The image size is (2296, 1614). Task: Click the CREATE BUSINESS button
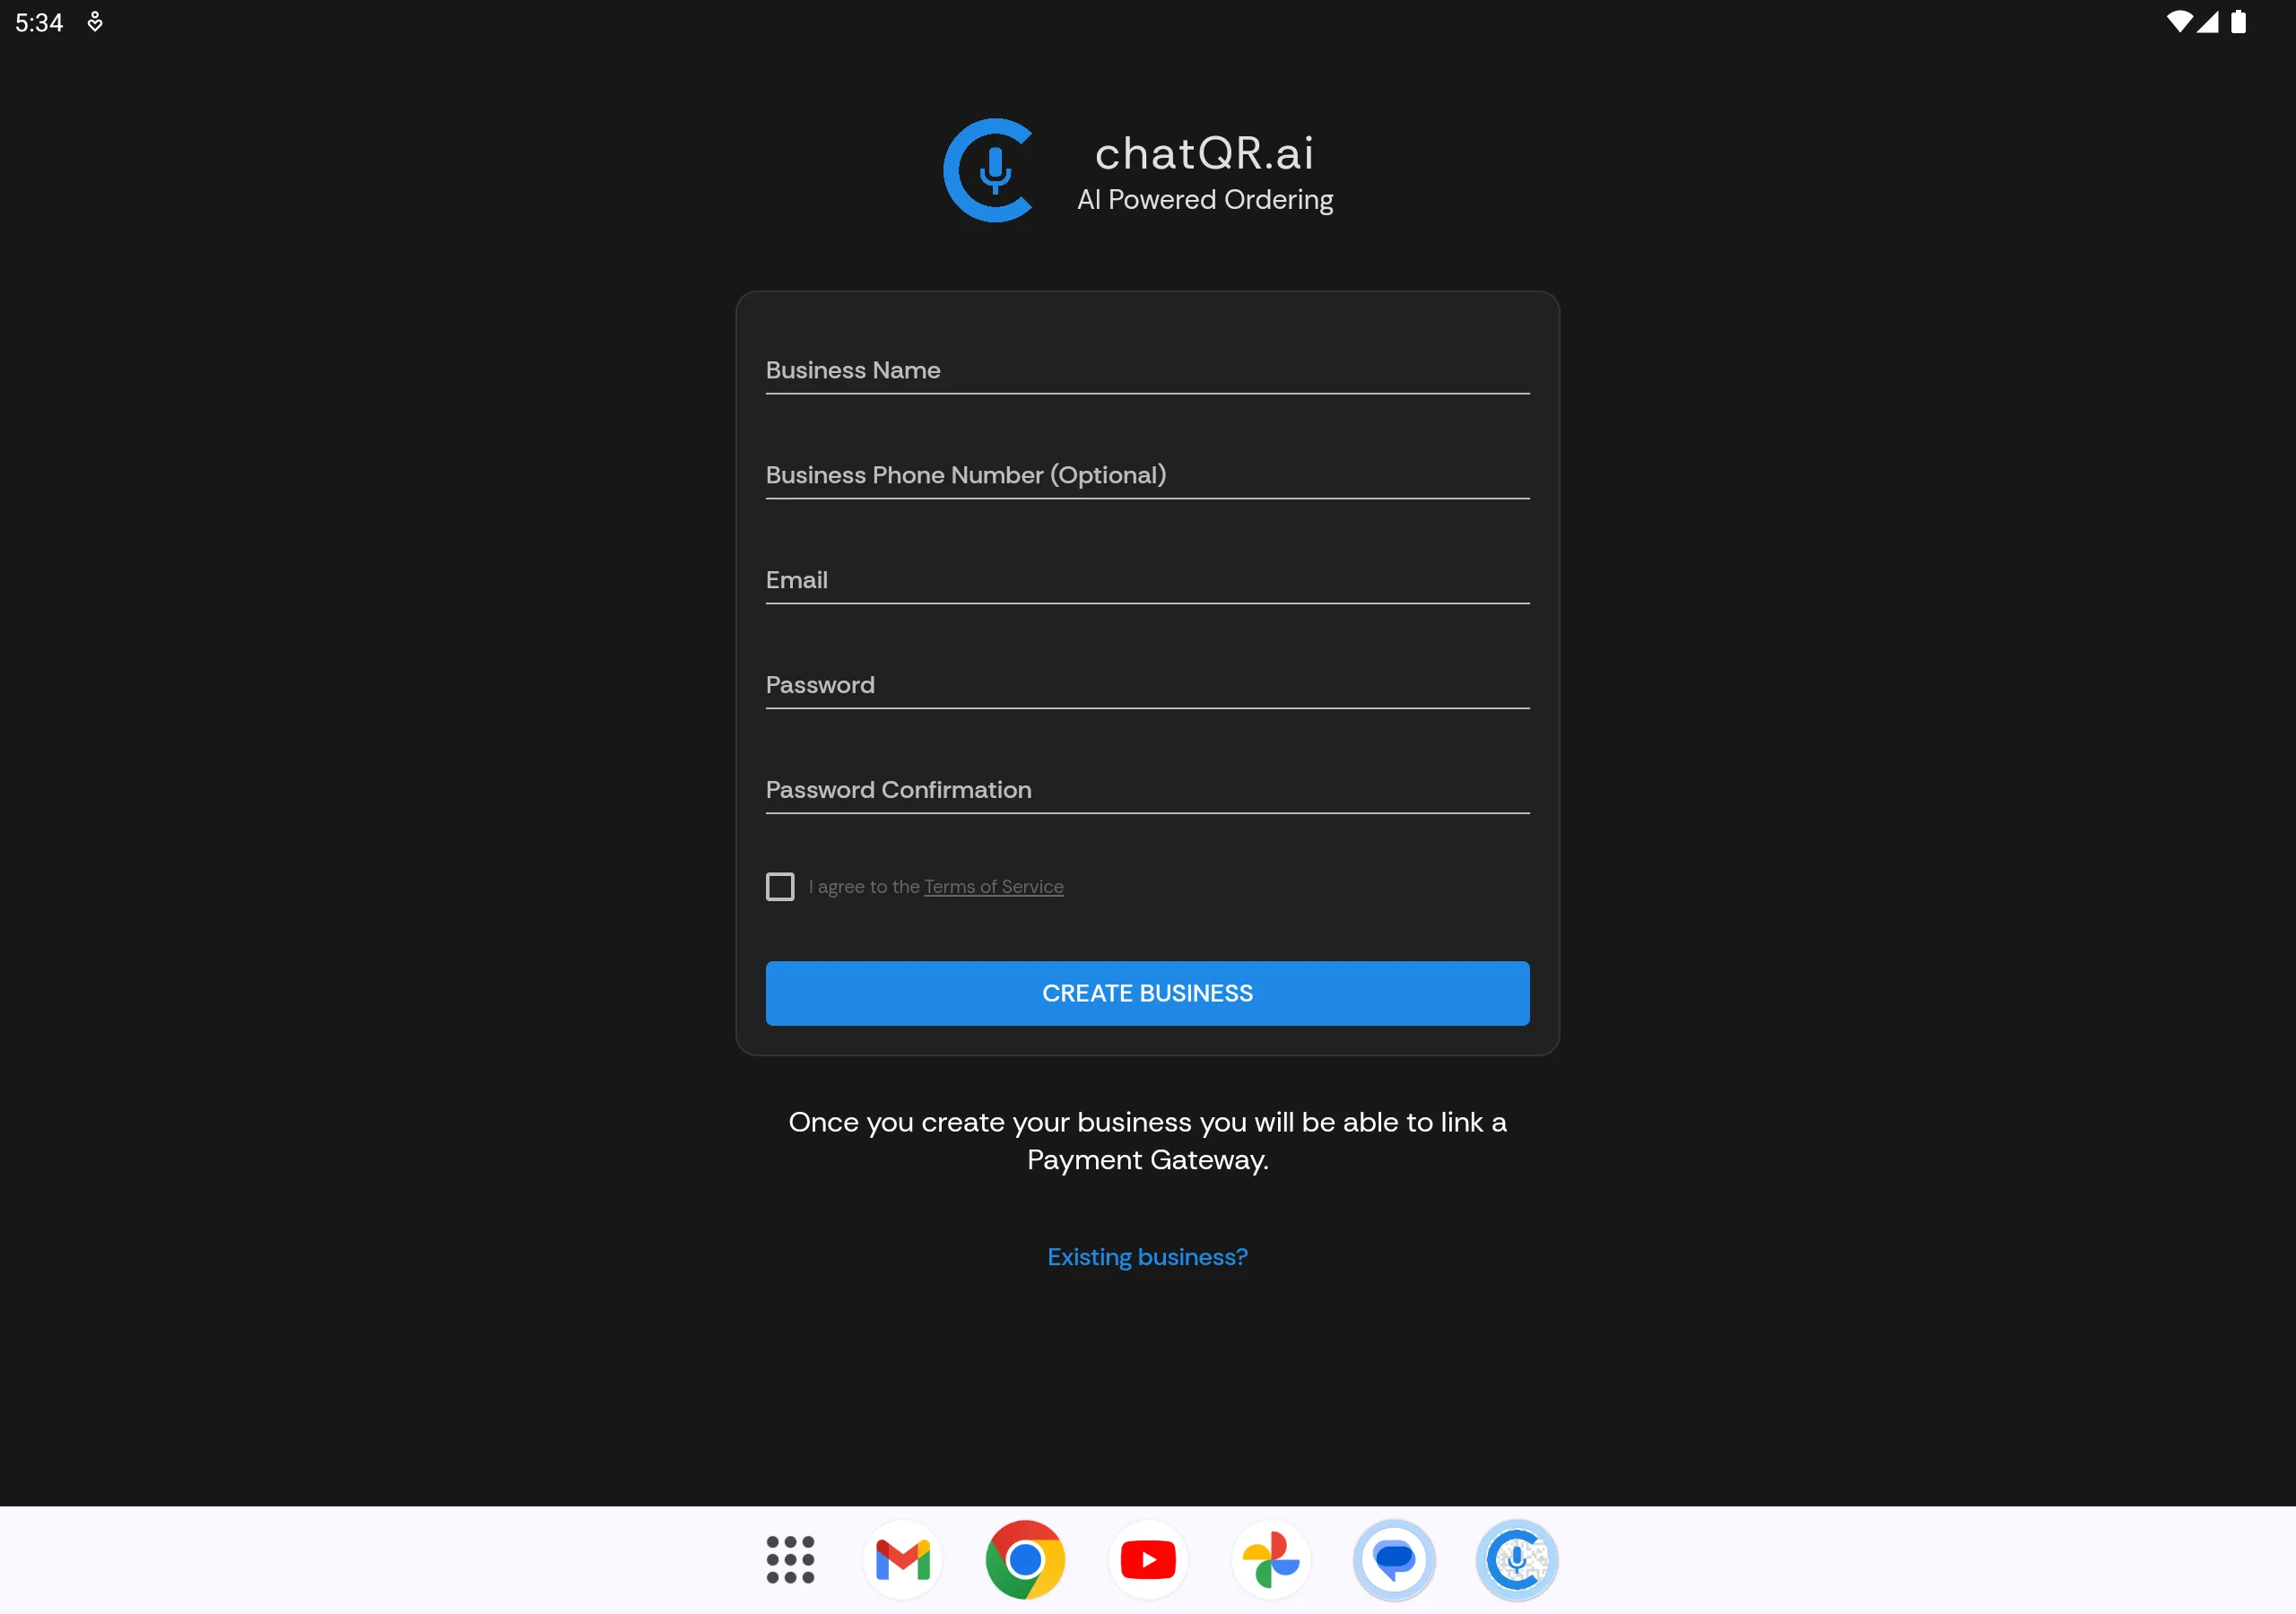[x=1146, y=992]
